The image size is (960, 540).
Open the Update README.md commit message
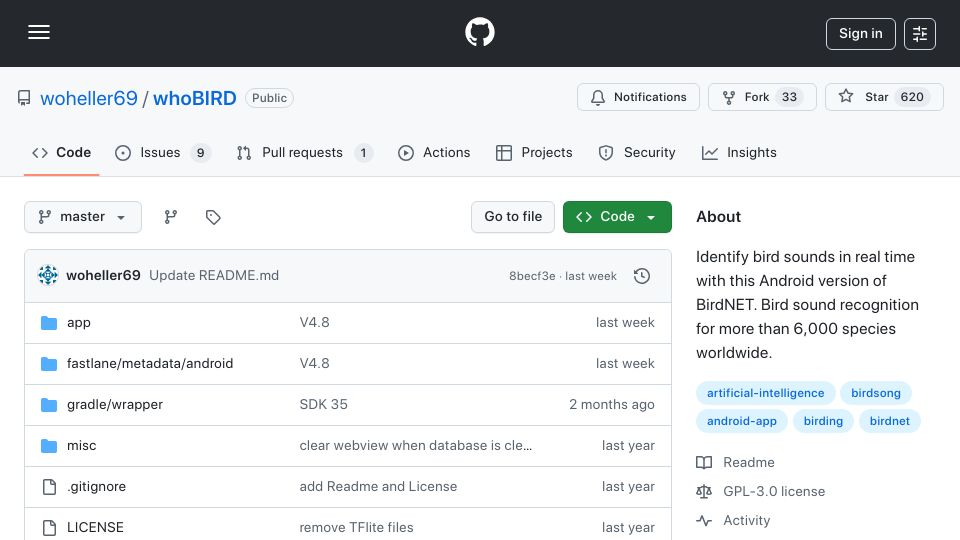[214, 276]
